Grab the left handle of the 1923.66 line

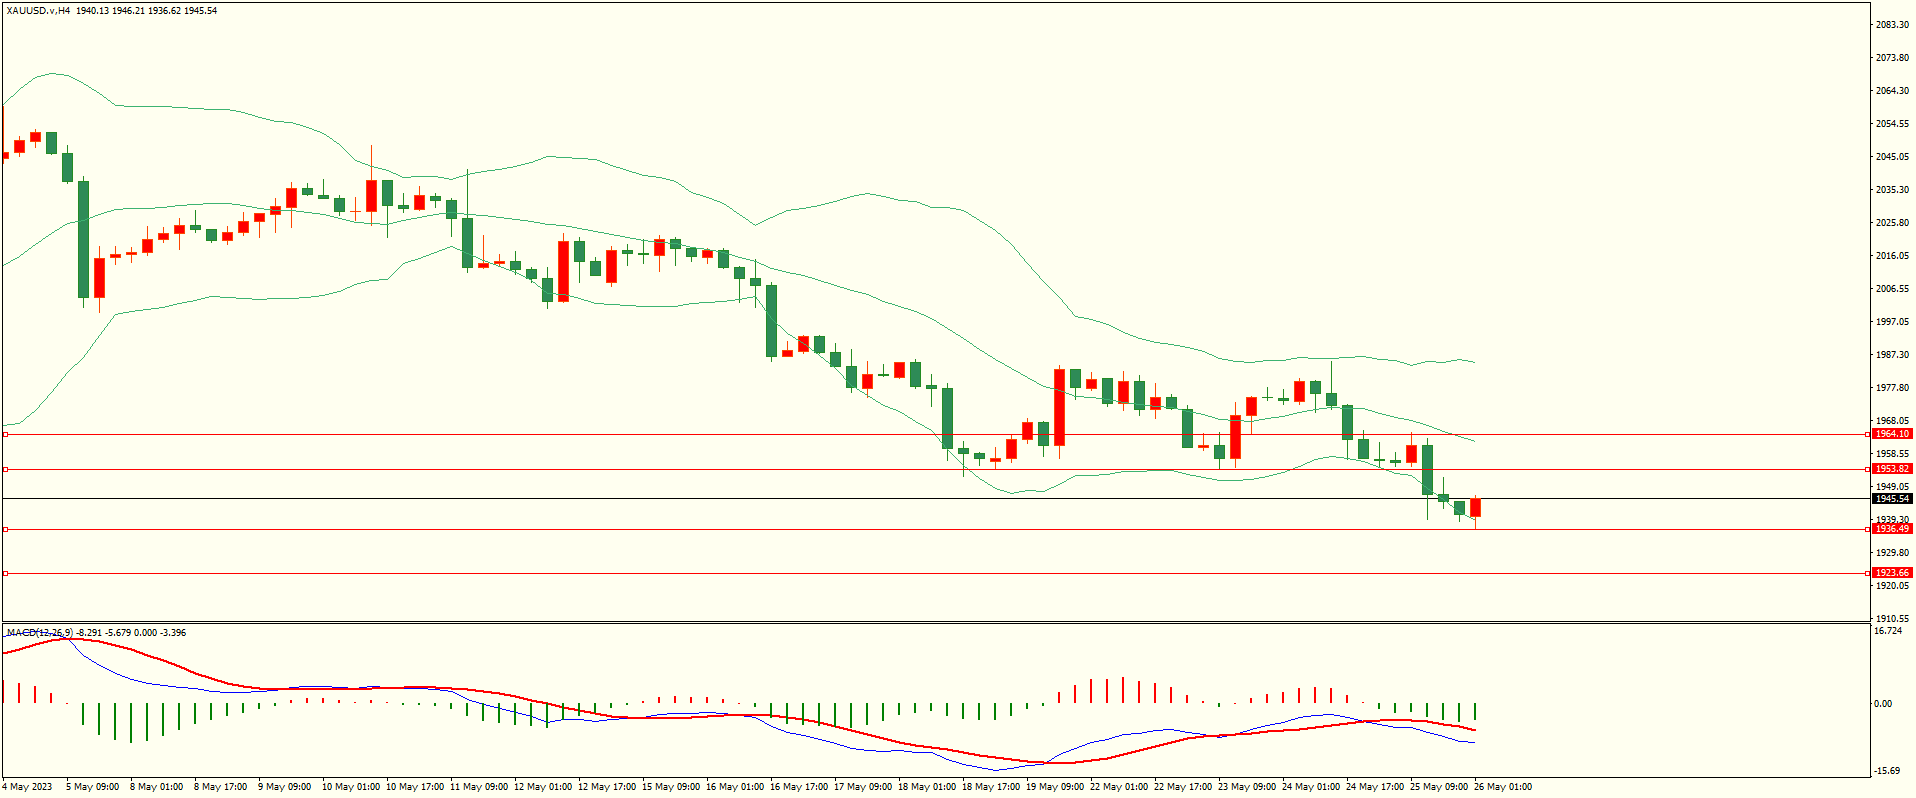(x=5, y=573)
